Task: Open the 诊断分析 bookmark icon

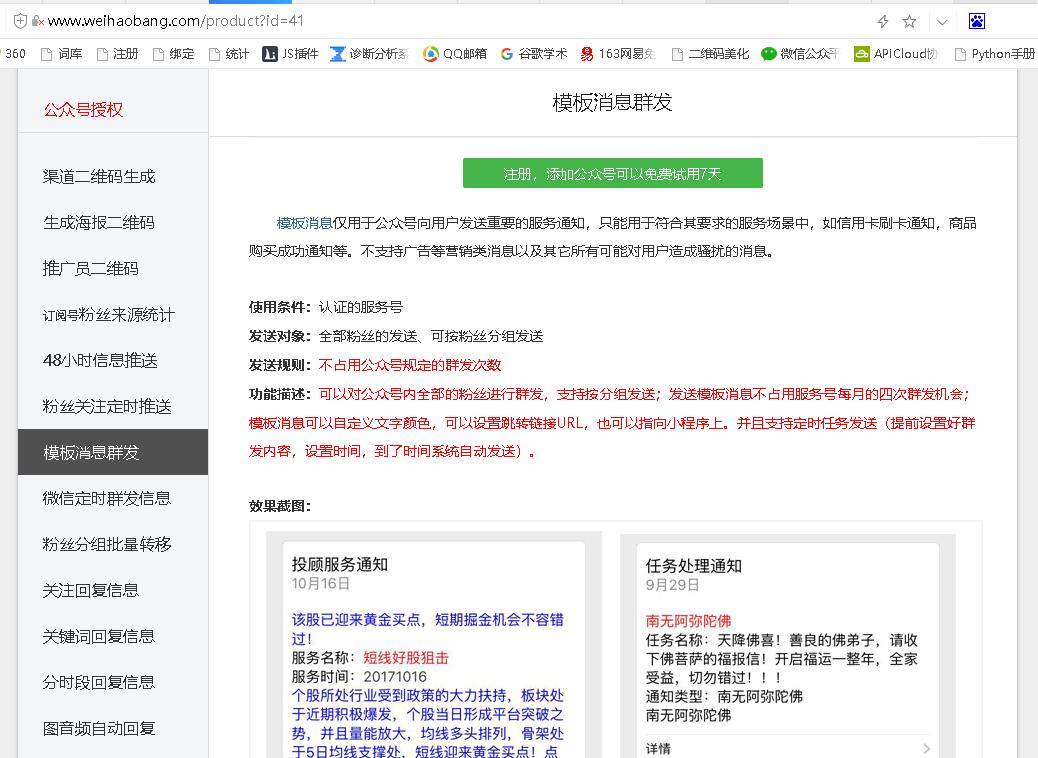Action: (338, 54)
